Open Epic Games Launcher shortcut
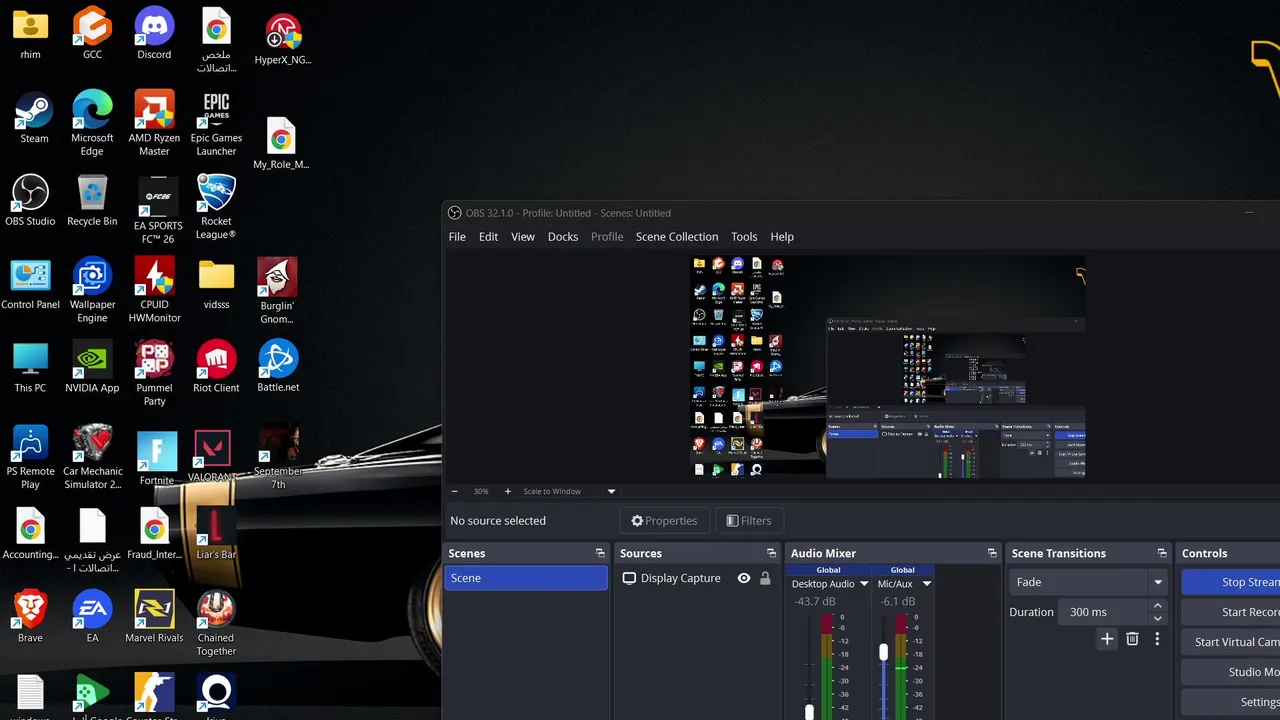This screenshot has height=720, width=1280. click(216, 124)
